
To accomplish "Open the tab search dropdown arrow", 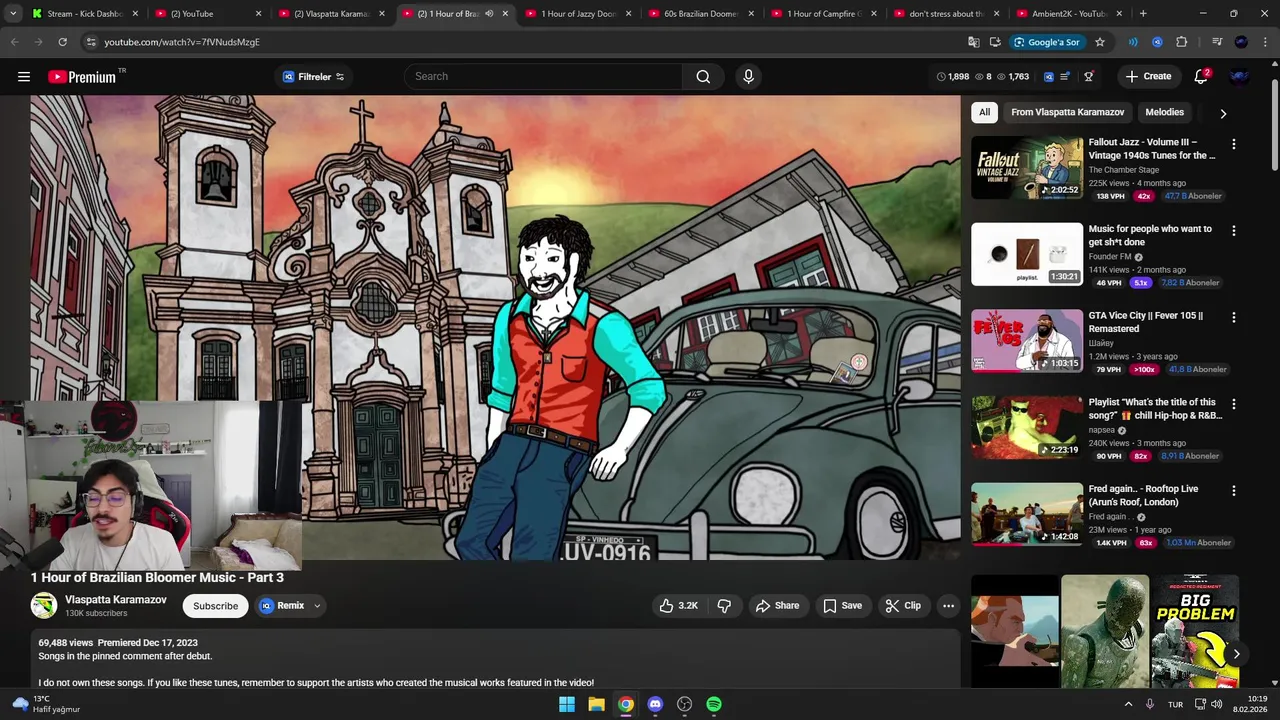I will point(13,14).
